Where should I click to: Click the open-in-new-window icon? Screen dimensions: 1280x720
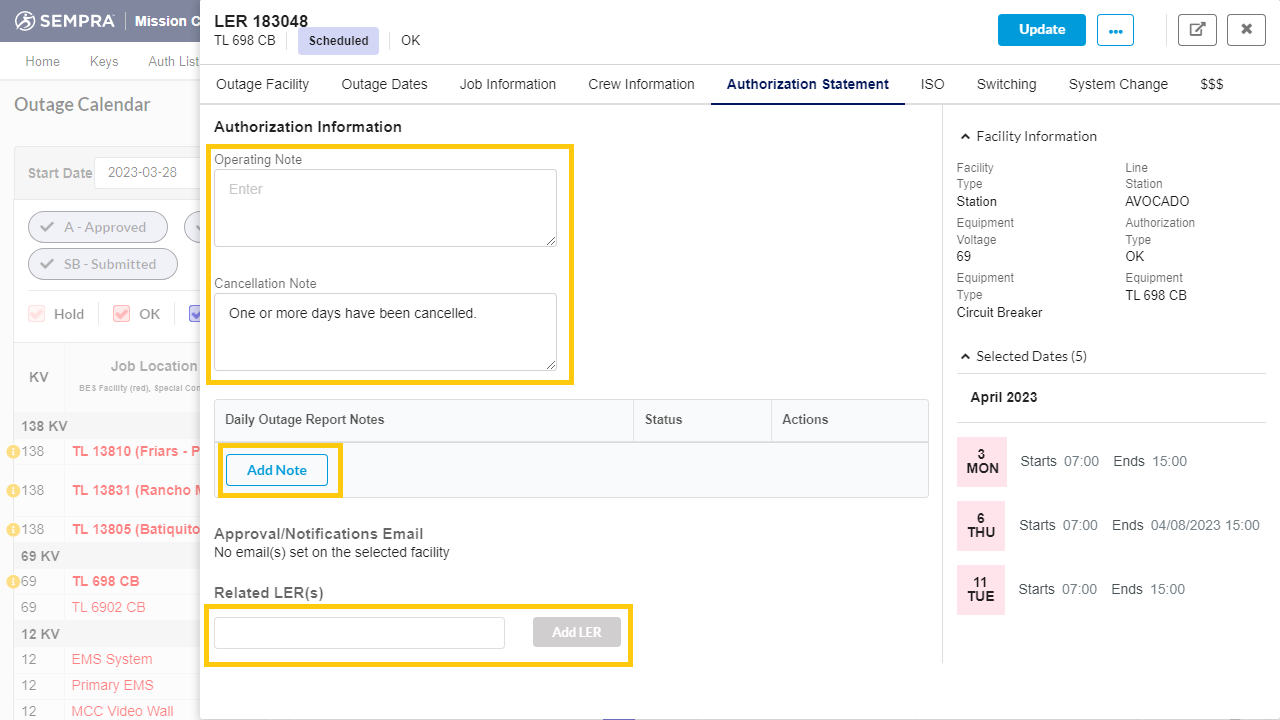click(x=1197, y=30)
